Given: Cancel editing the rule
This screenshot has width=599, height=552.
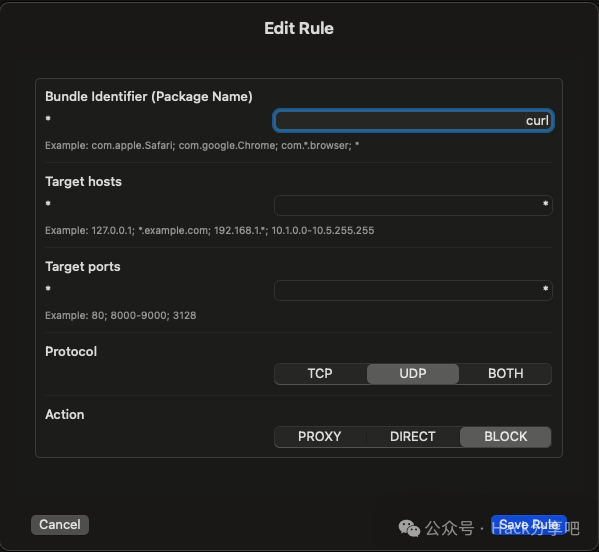Looking at the screenshot, I should [60, 524].
